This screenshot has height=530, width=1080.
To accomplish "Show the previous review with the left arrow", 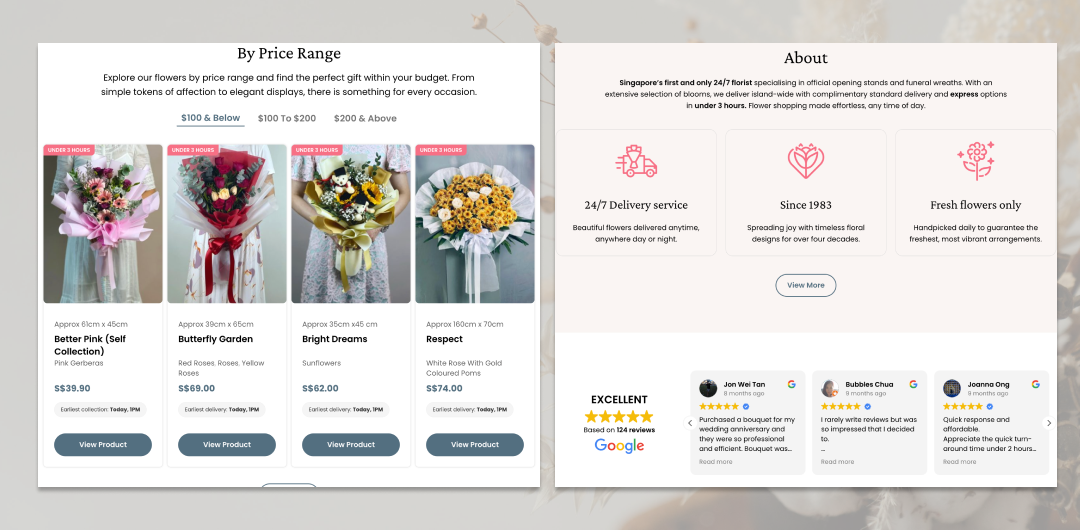I will click(689, 423).
